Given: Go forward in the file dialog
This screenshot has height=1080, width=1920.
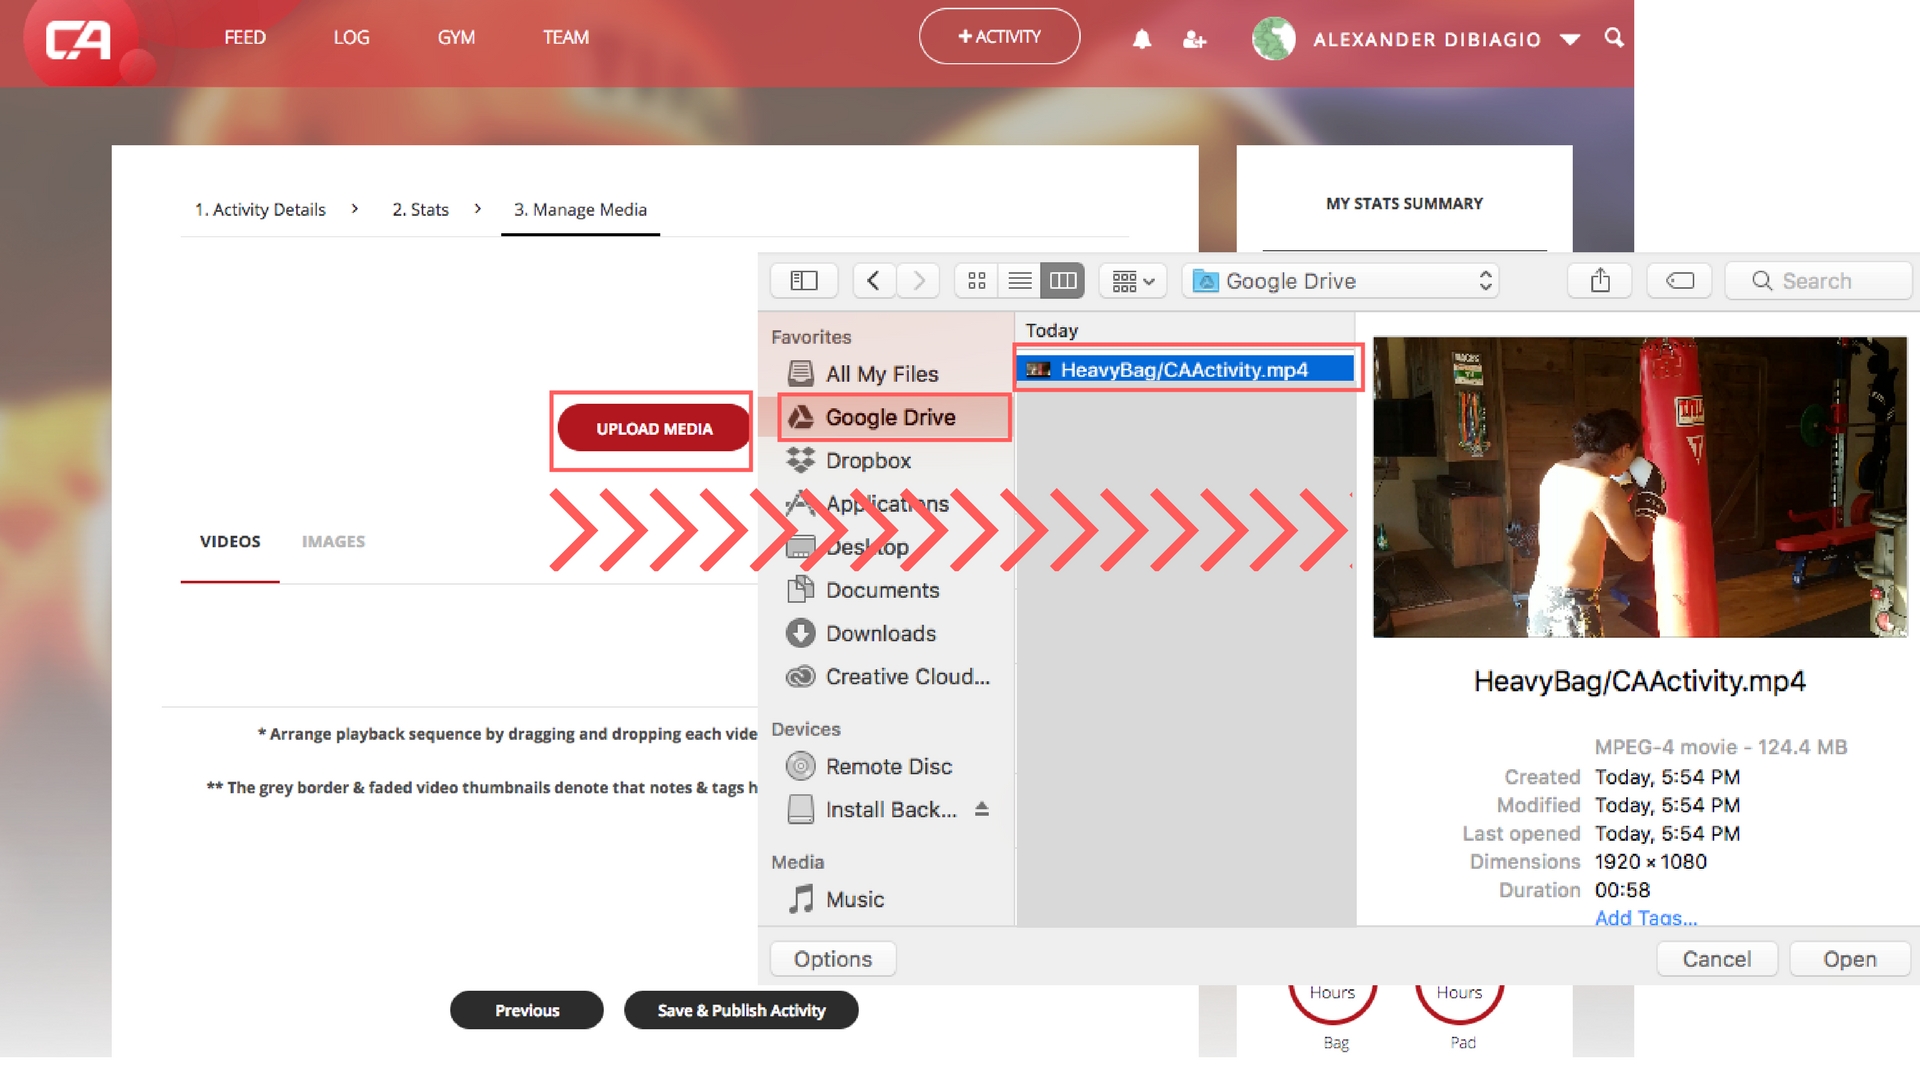Looking at the screenshot, I should (x=918, y=281).
